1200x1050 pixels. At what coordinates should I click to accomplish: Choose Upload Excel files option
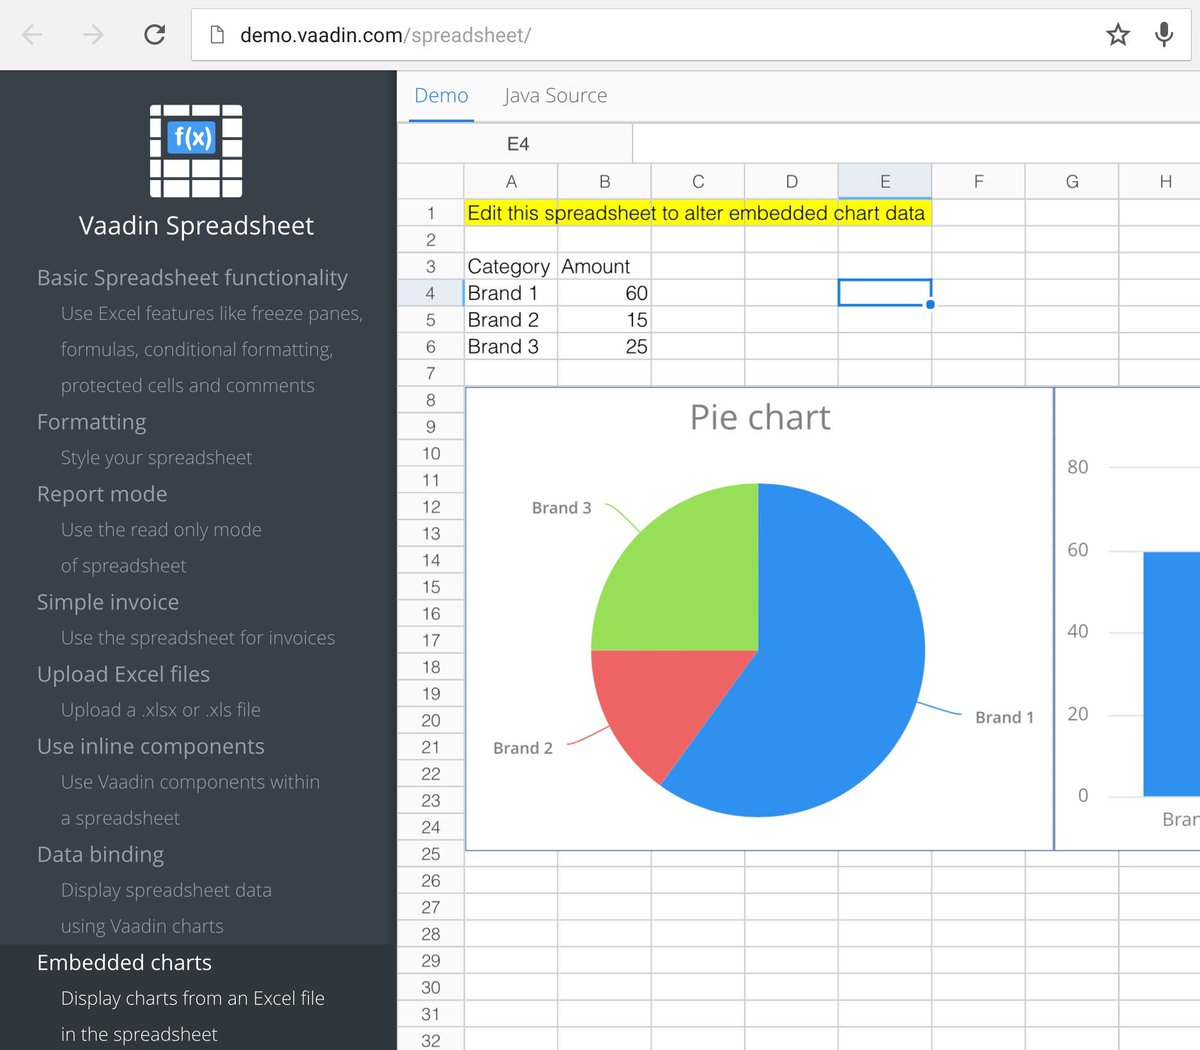pyautogui.click(x=123, y=674)
